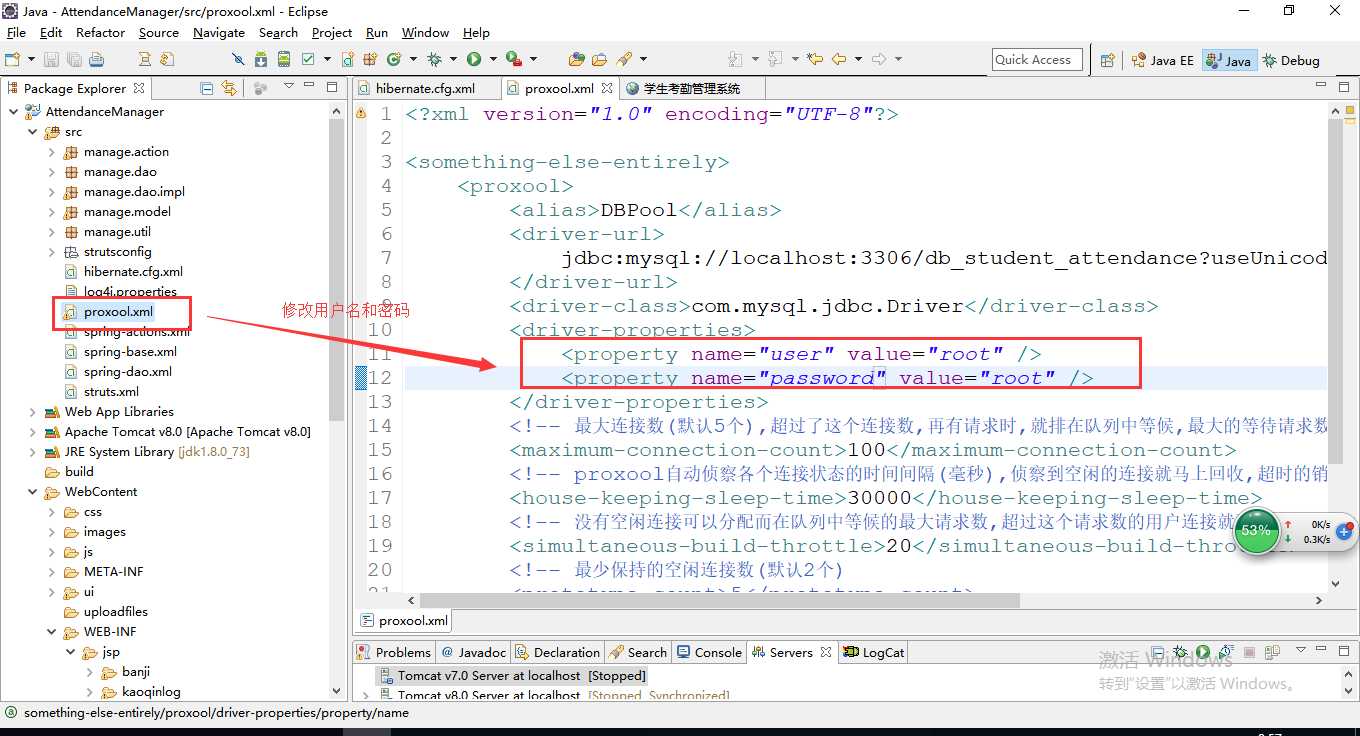
Task: Open the Refactor menu
Action: pyautogui.click(x=100, y=32)
